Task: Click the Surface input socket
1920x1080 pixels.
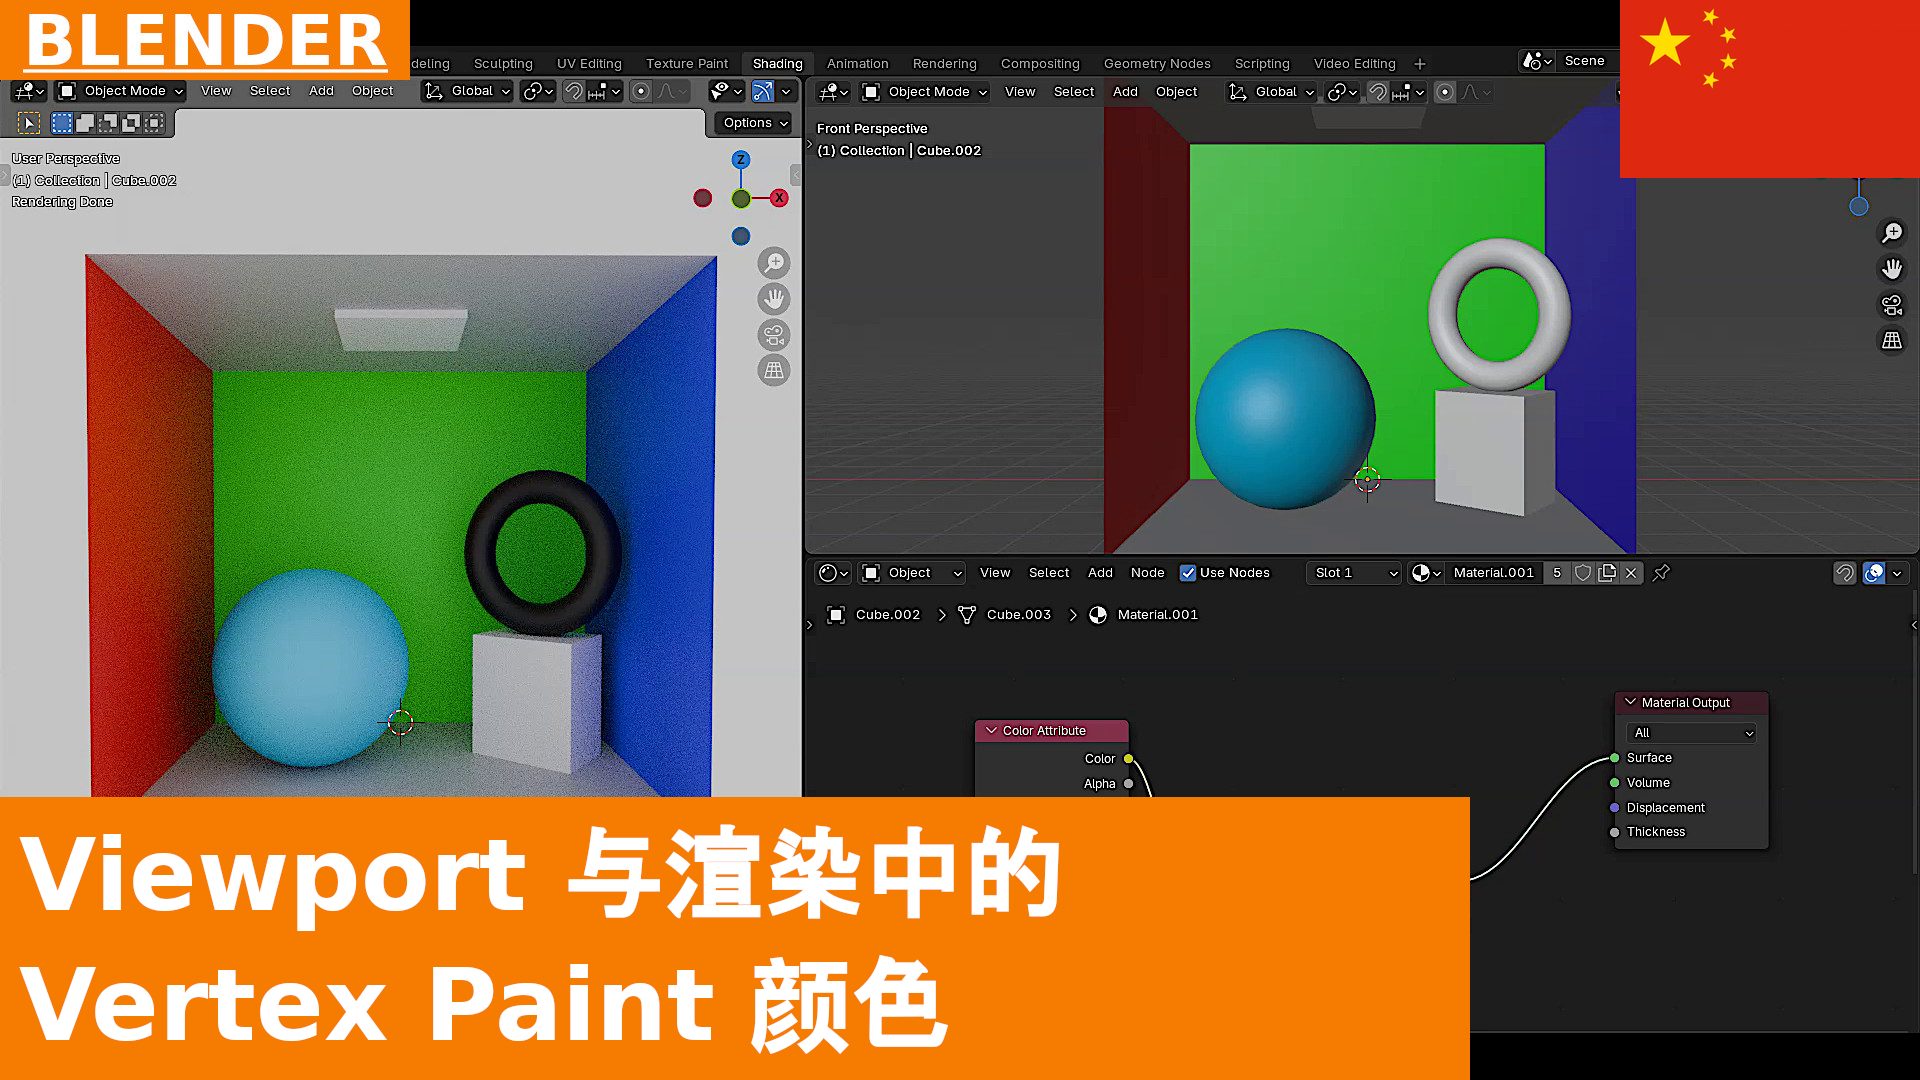Action: click(1615, 758)
